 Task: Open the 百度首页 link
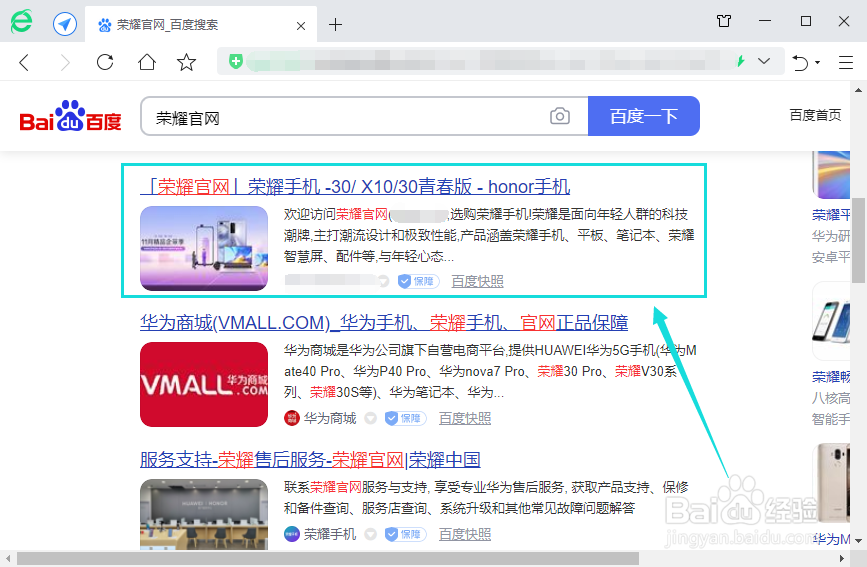point(815,115)
